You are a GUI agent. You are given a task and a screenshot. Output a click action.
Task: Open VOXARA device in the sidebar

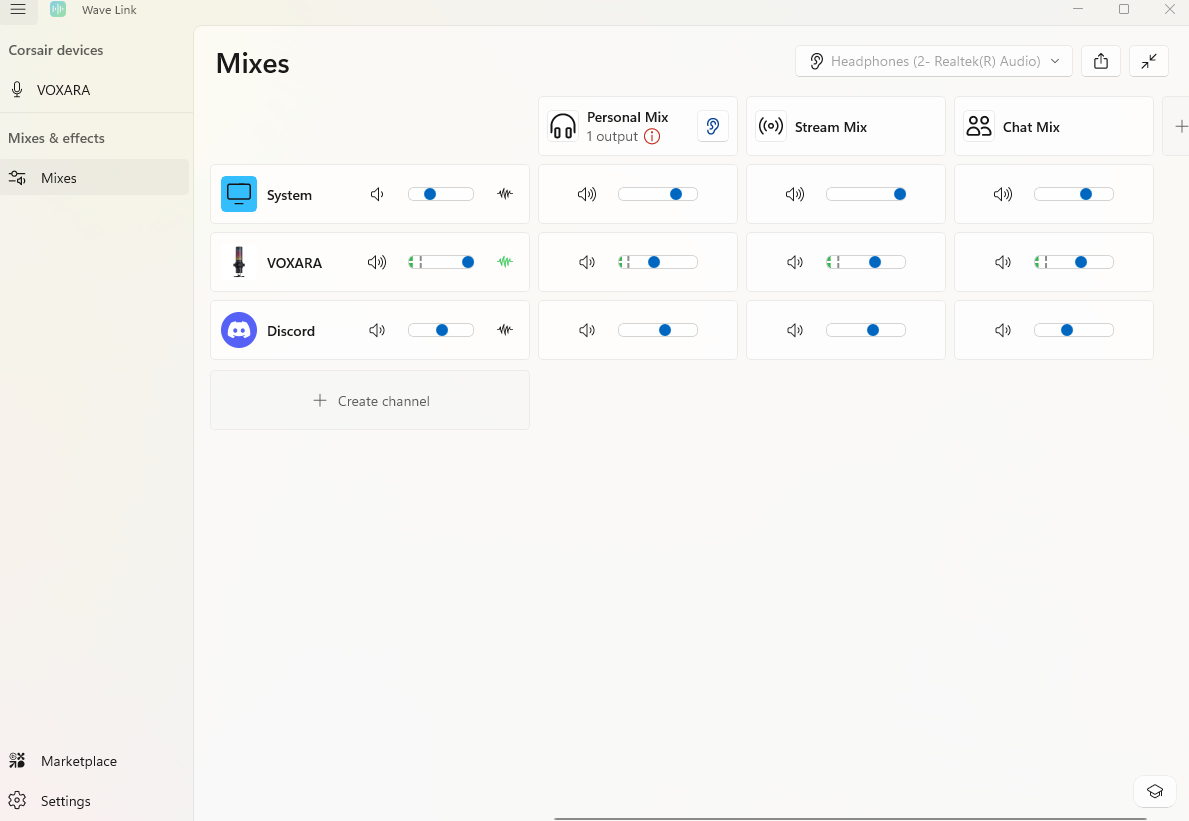pyautogui.click(x=95, y=89)
